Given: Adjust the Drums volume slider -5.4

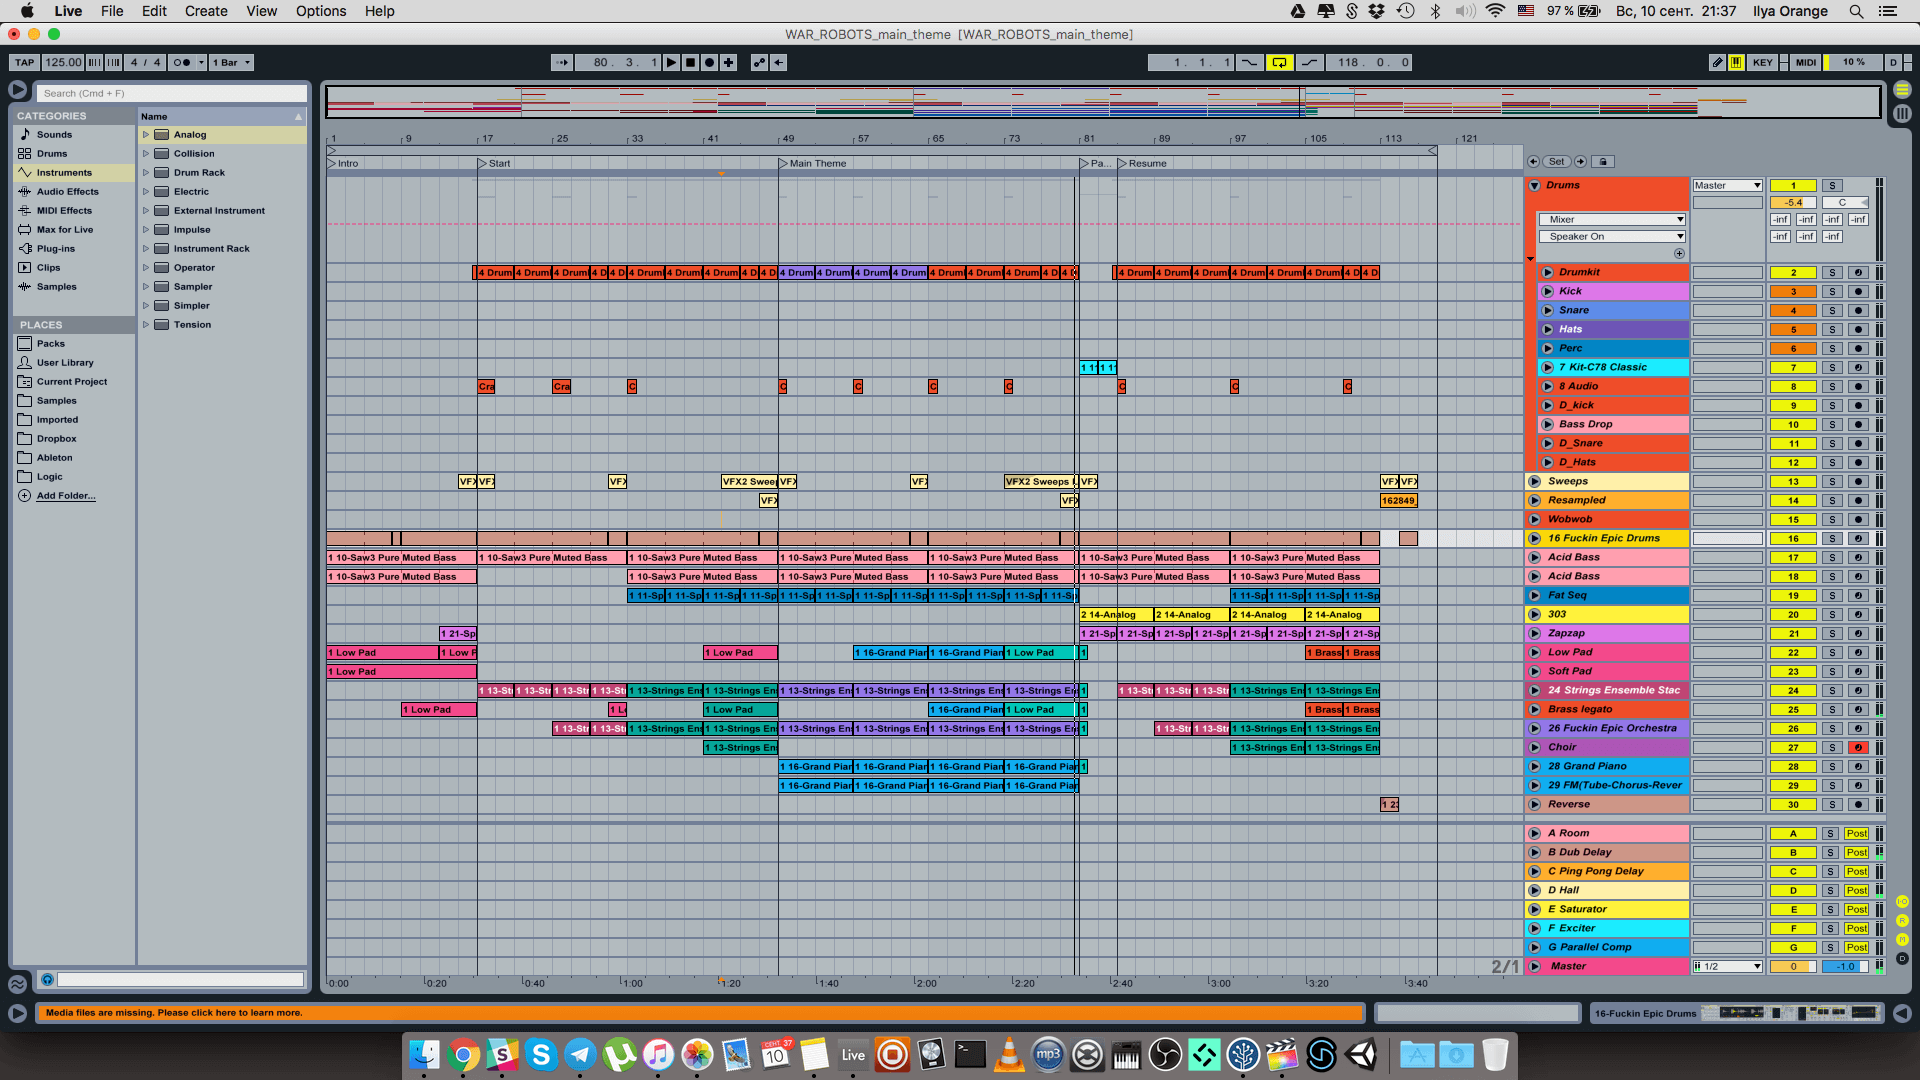Looking at the screenshot, I should (1793, 203).
